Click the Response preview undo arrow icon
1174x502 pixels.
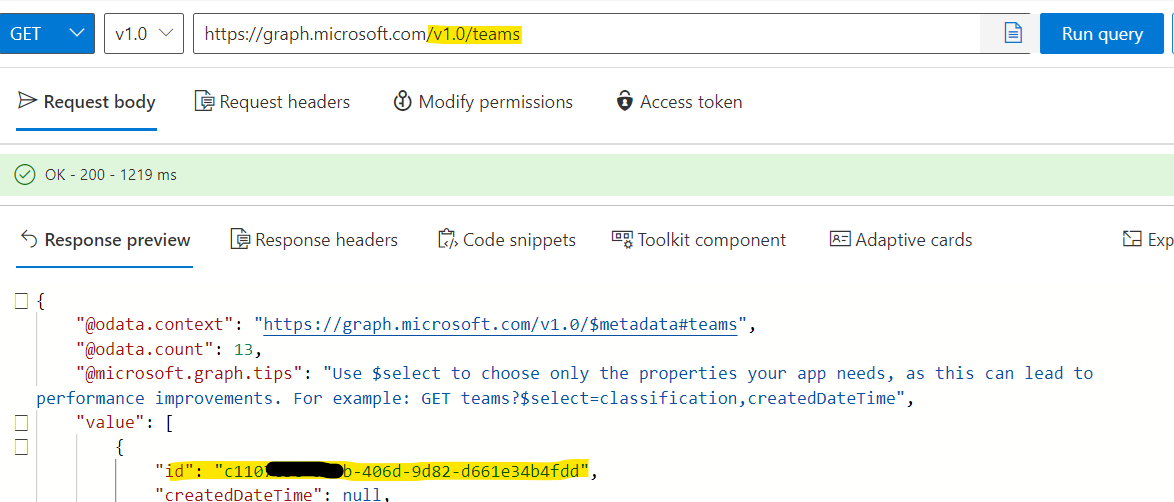pos(28,239)
